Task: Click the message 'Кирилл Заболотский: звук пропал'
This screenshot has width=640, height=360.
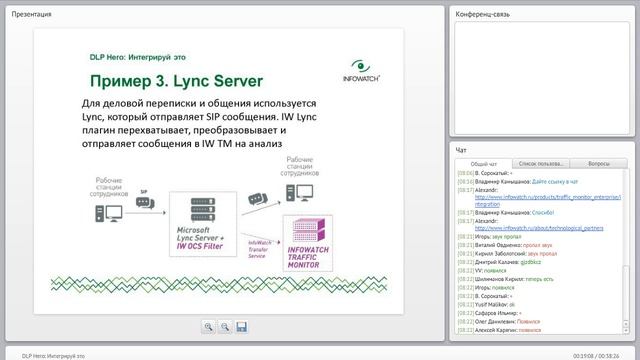Action: pyautogui.click(x=507, y=254)
